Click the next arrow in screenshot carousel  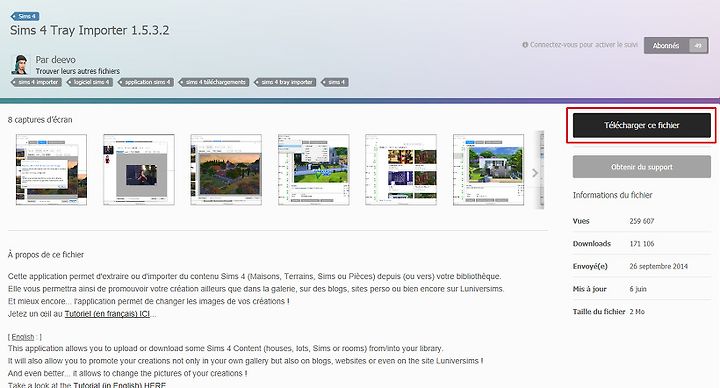[535, 173]
